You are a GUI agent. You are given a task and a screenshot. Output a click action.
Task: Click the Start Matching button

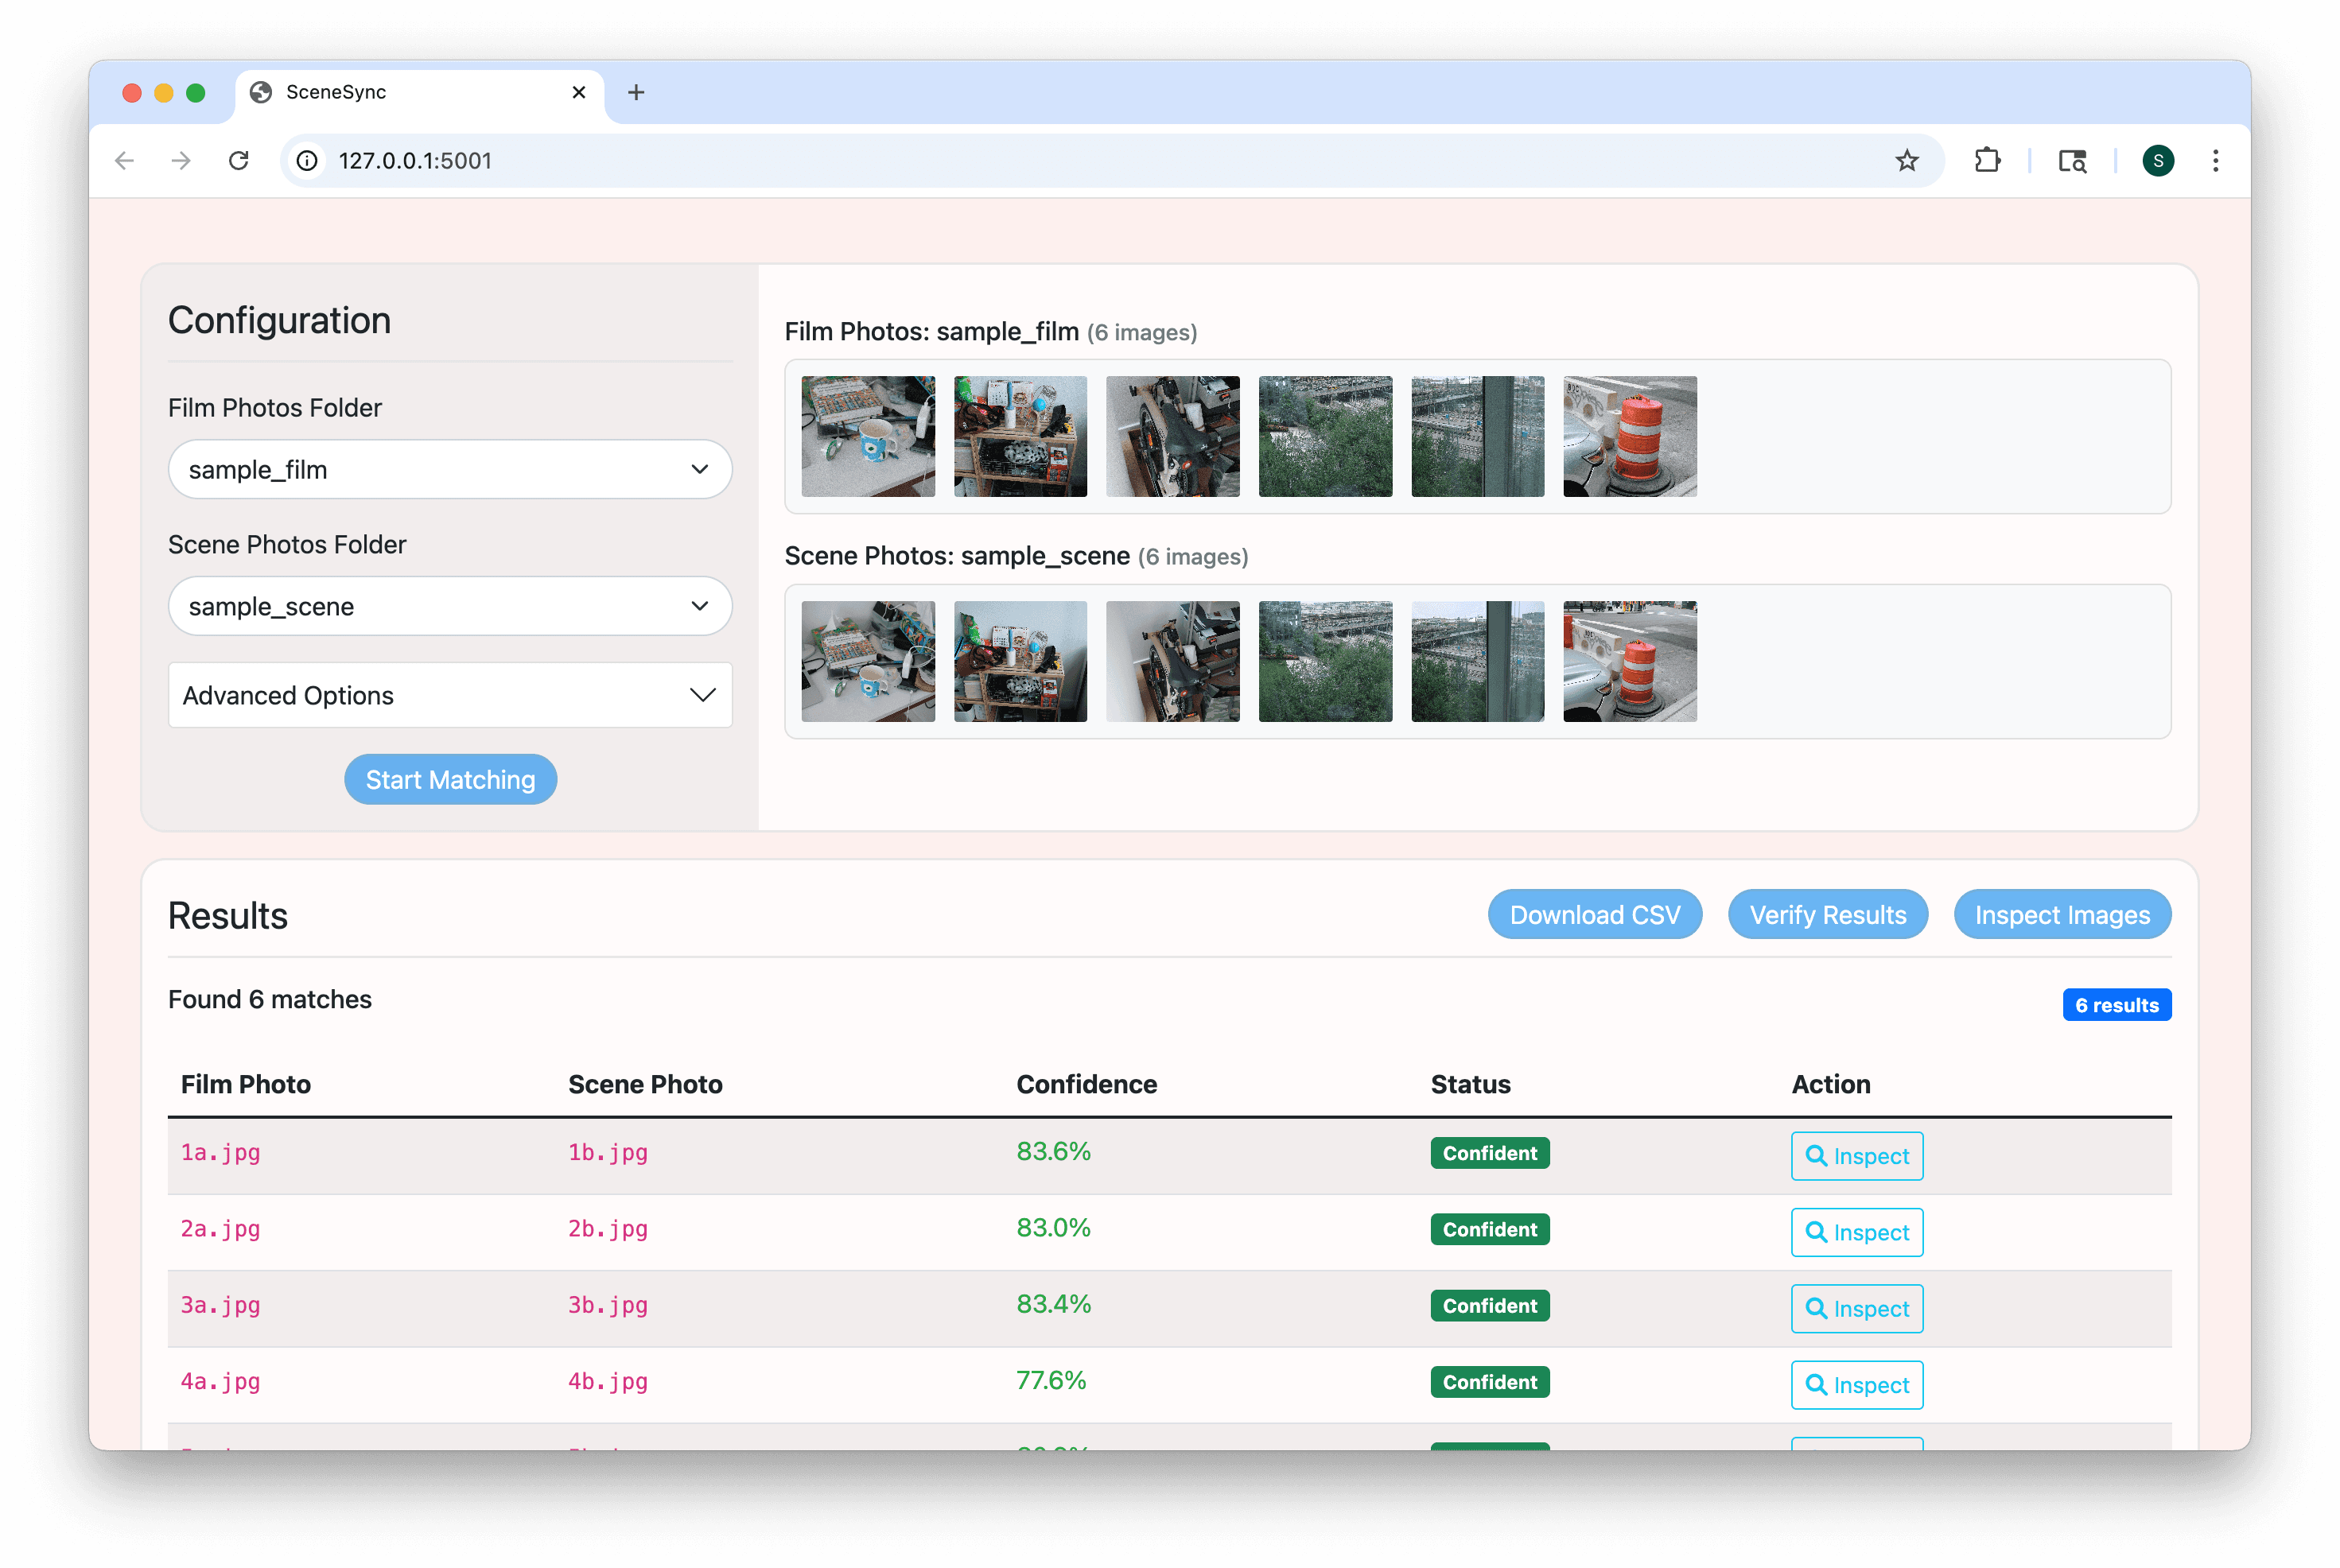pos(450,780)
